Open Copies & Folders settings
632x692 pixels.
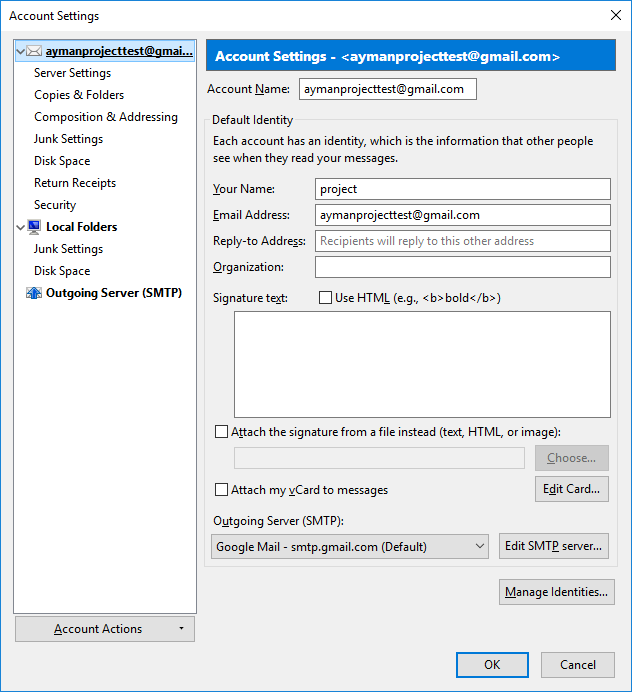coord(79,95)
